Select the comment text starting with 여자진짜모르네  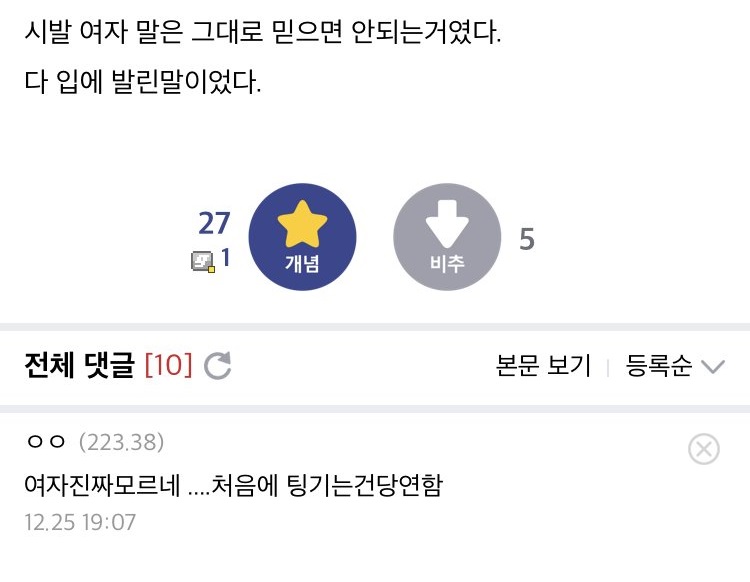(x=233, y=486)
